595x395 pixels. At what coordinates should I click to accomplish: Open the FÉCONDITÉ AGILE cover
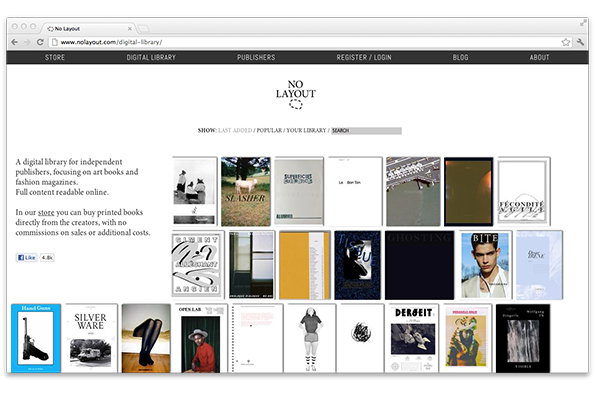(523, 191)
